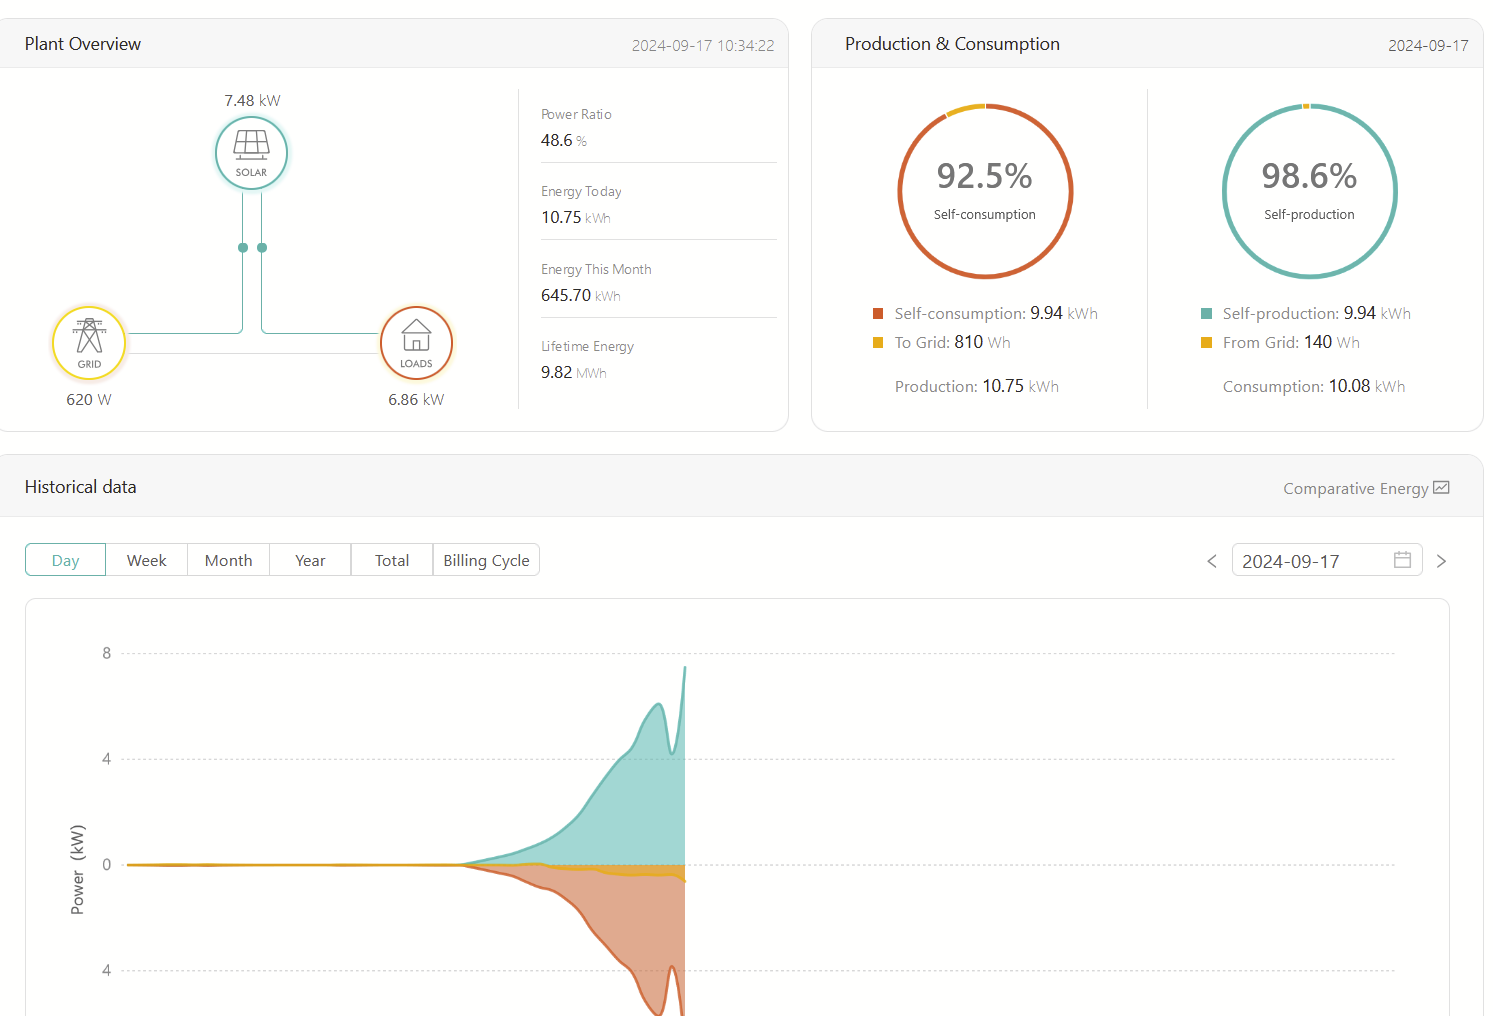
Task: Click the 98.6% Self-production ring
Action: tap(1309, 191)
